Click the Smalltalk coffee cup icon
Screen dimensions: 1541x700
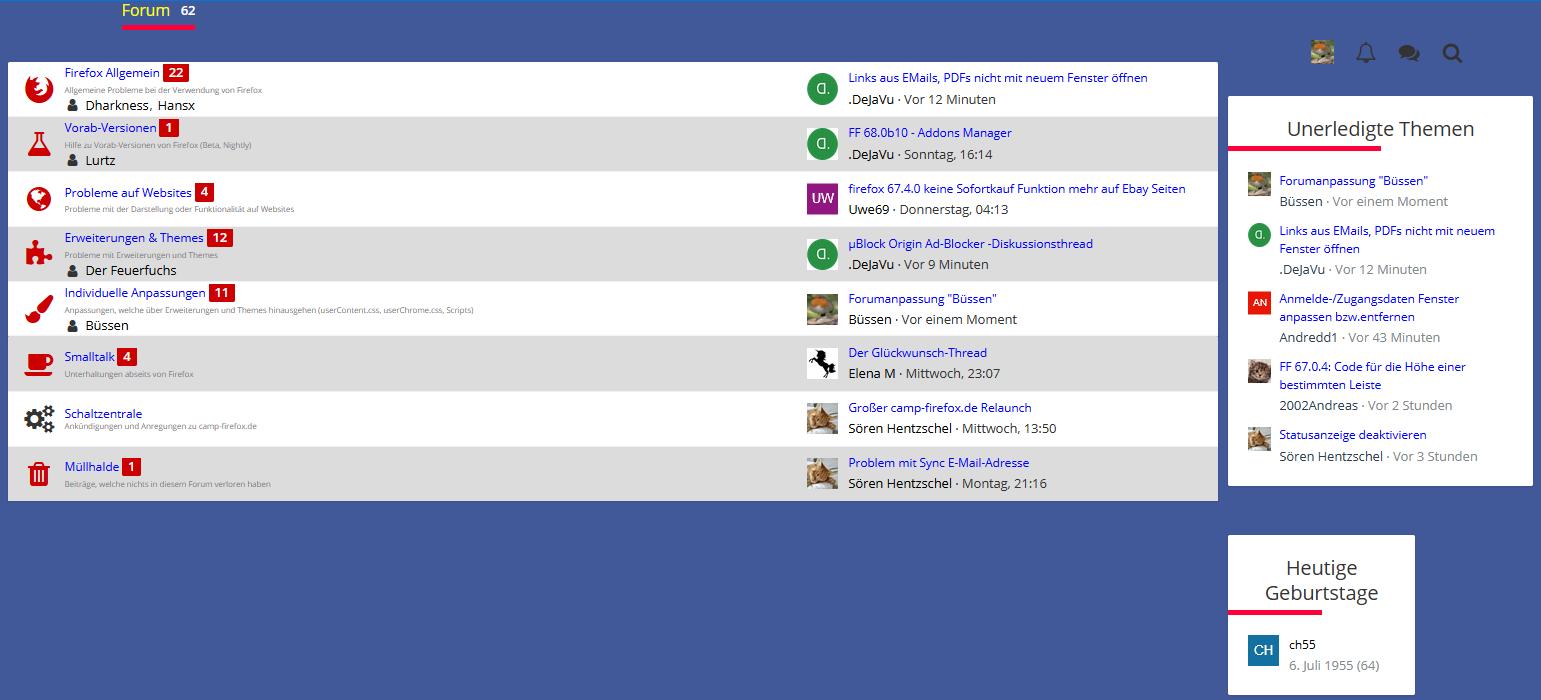tap(39, 364)
